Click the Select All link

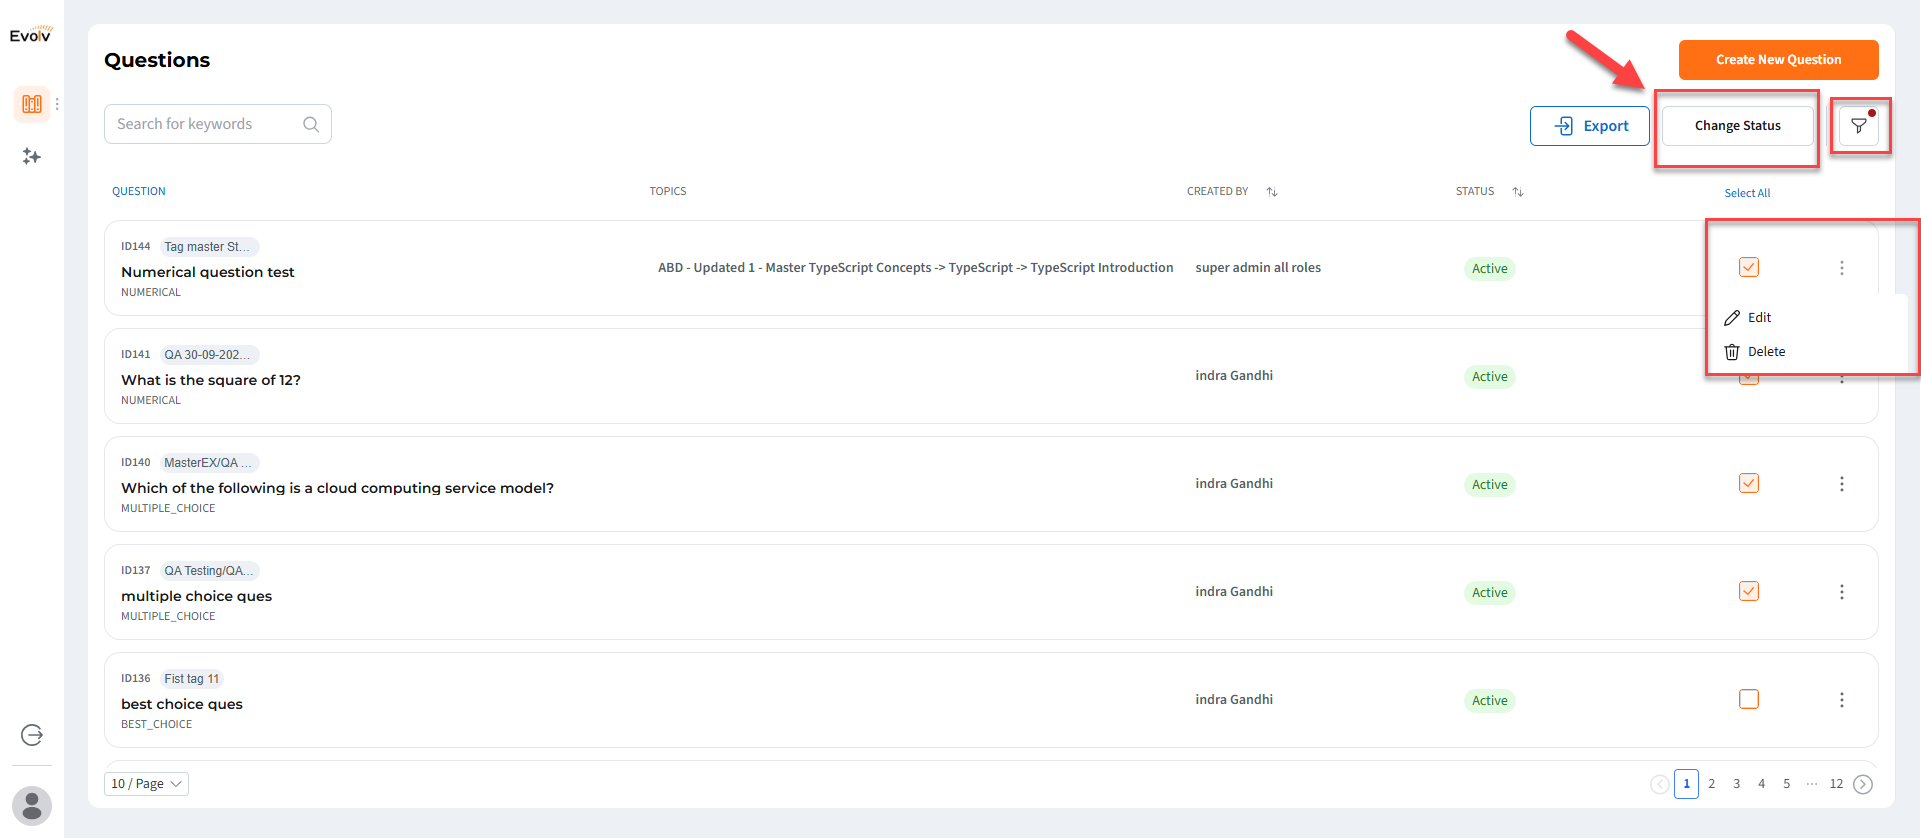click(x=1747, y=193)
